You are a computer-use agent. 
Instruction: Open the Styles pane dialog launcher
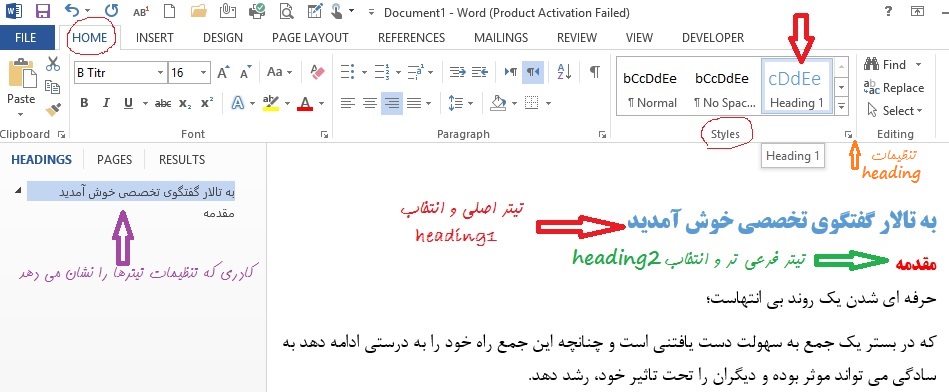(x=849, y=134)
